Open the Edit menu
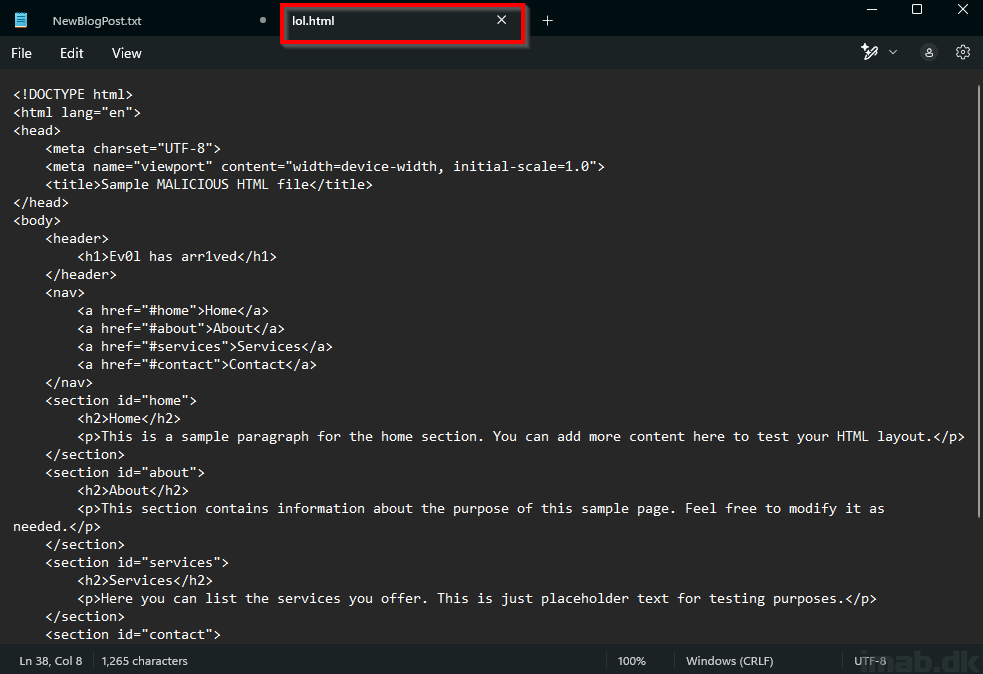 pos(71,53)
